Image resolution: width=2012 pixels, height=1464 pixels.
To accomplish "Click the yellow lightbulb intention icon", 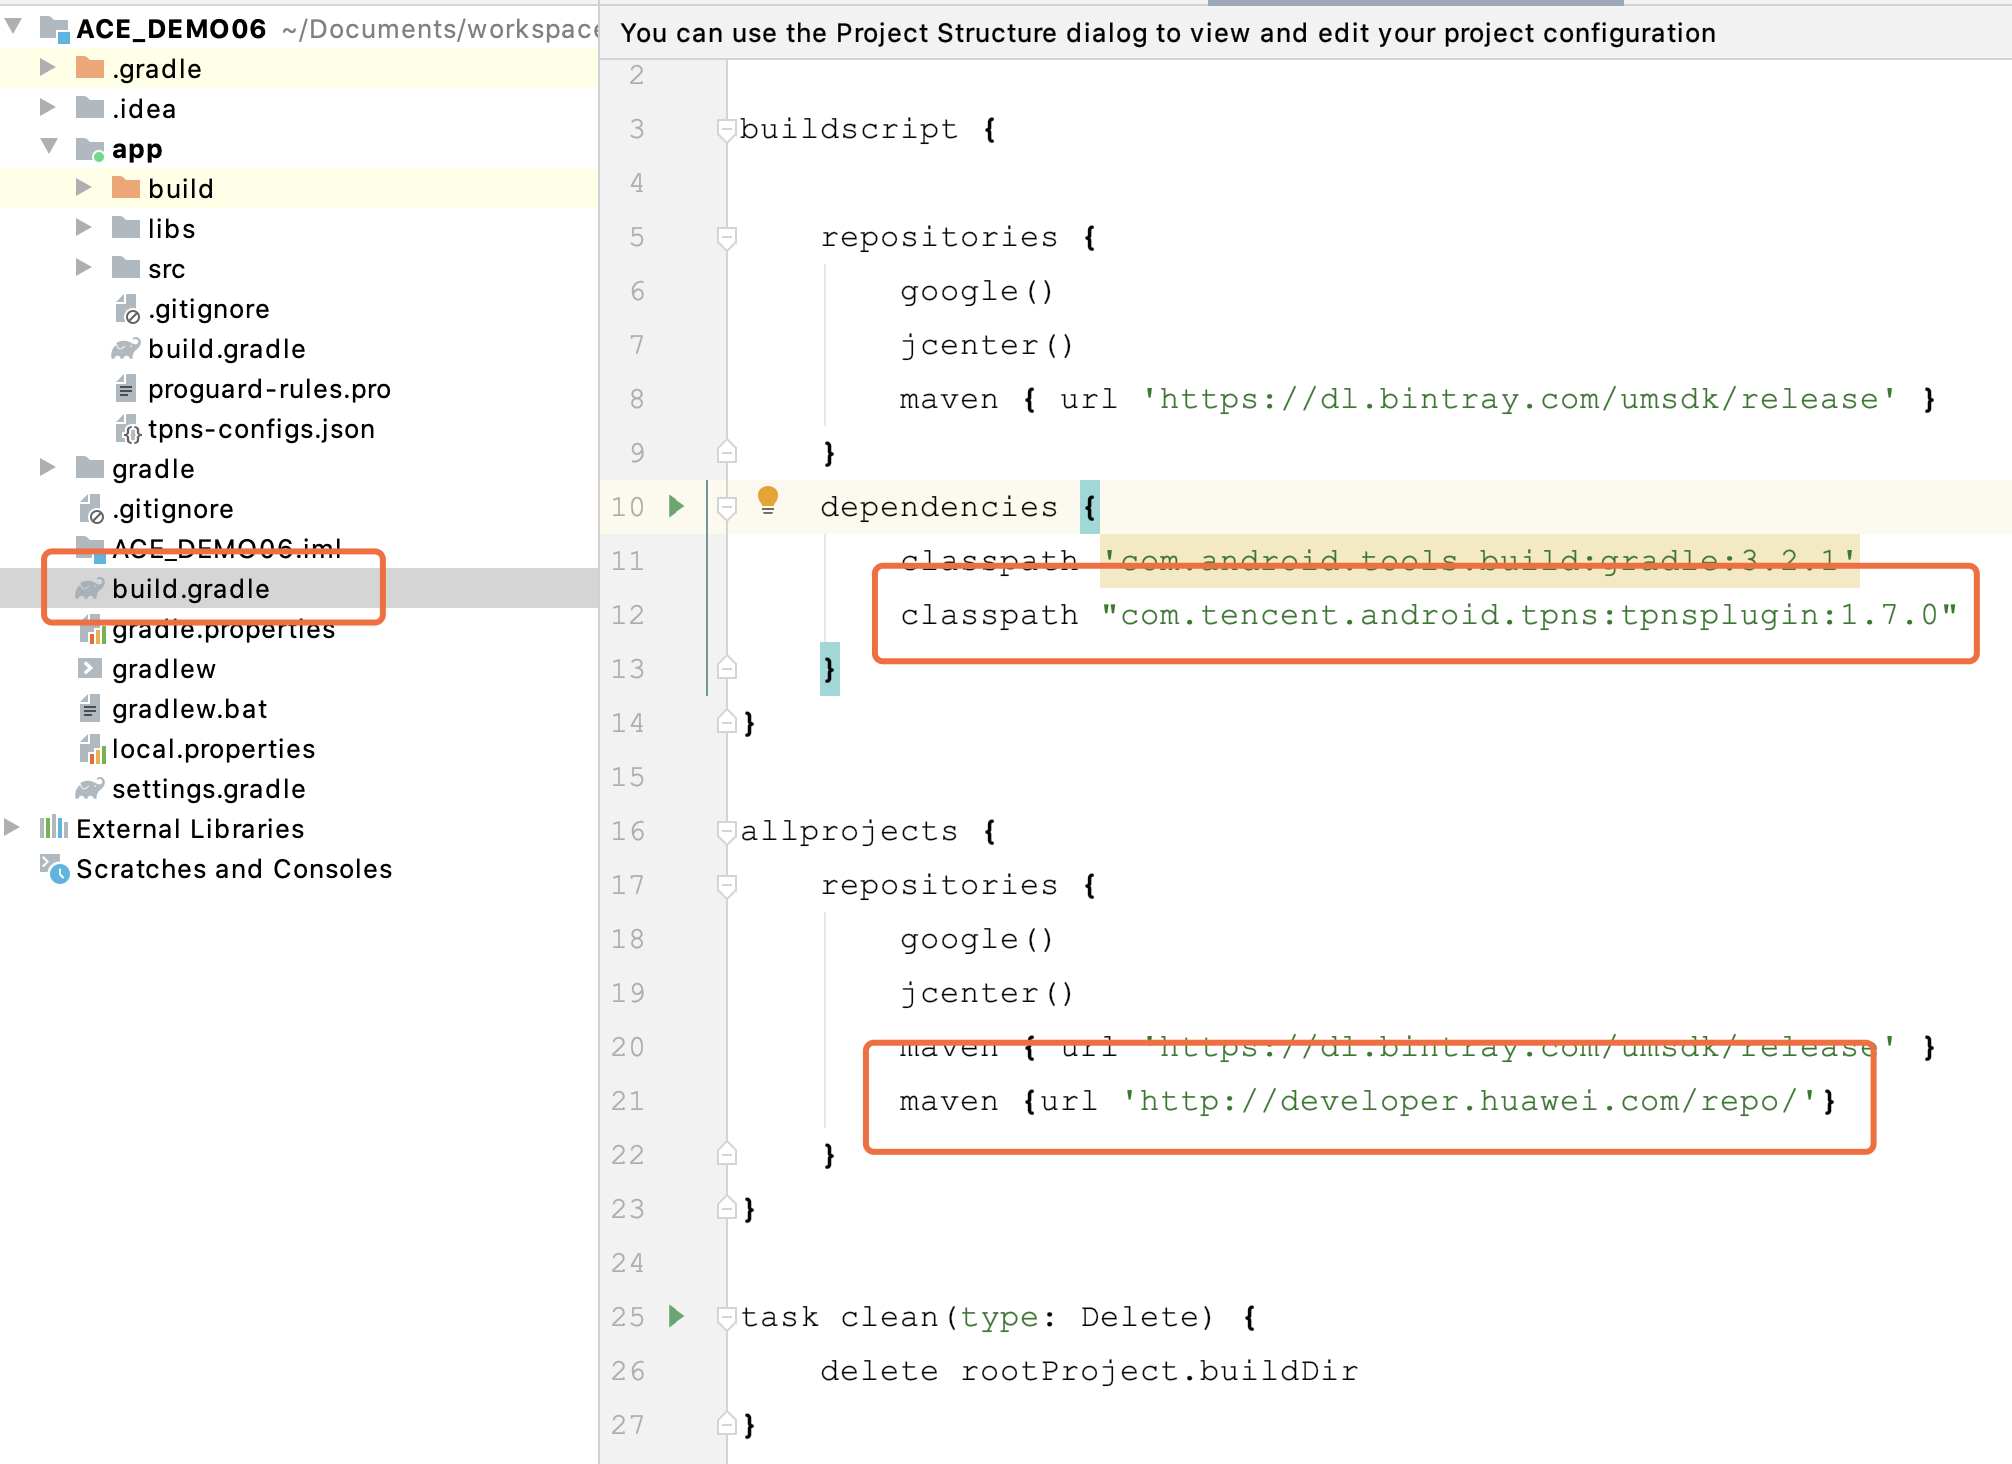I will point(767,499).
